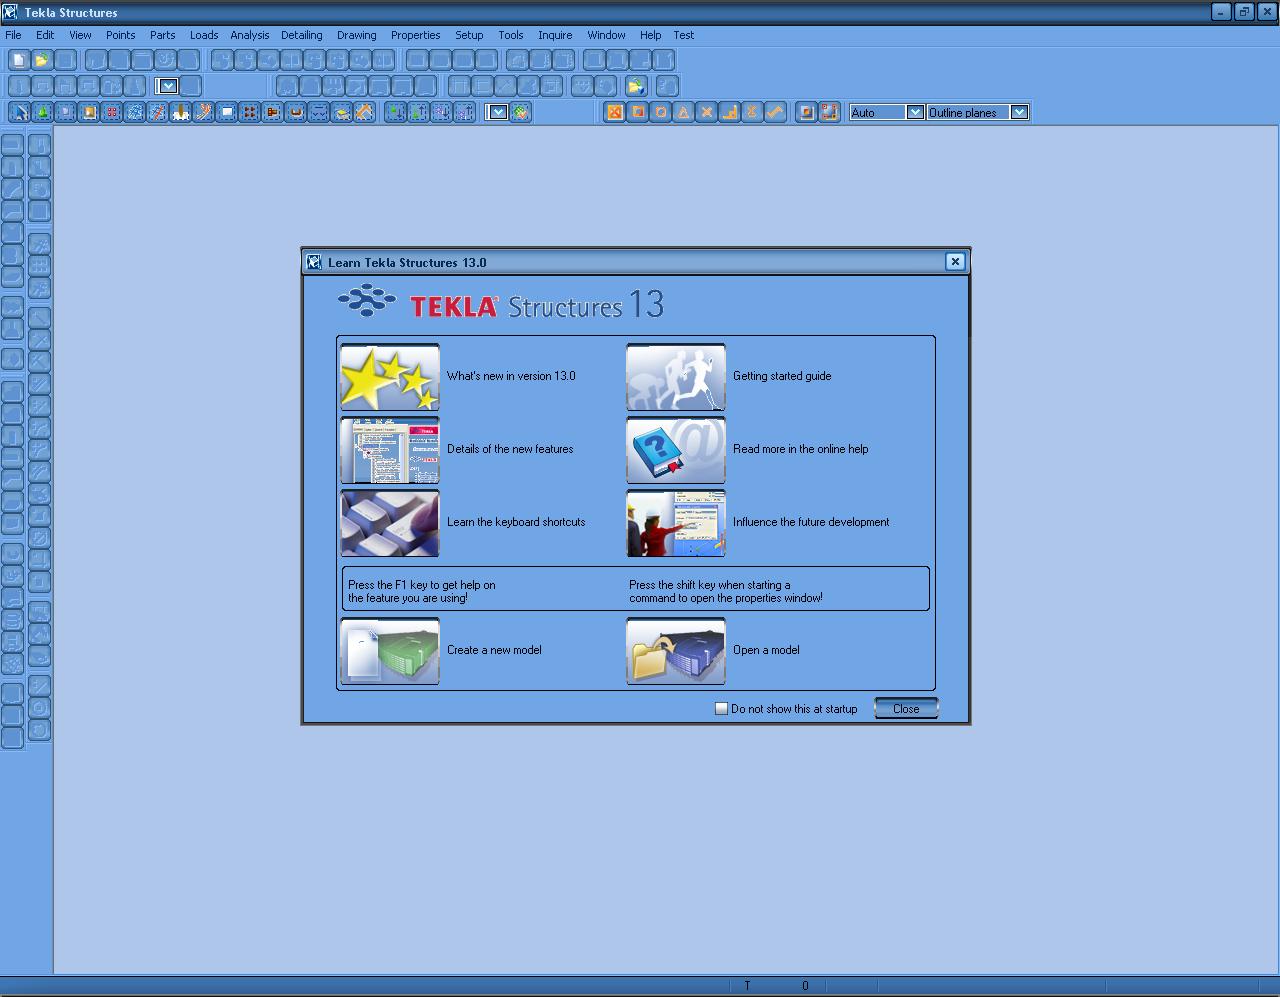Toggle snap to perpendicular points switch
The height and width of the screenshot is (997, 1280).
tap(730, 112)
